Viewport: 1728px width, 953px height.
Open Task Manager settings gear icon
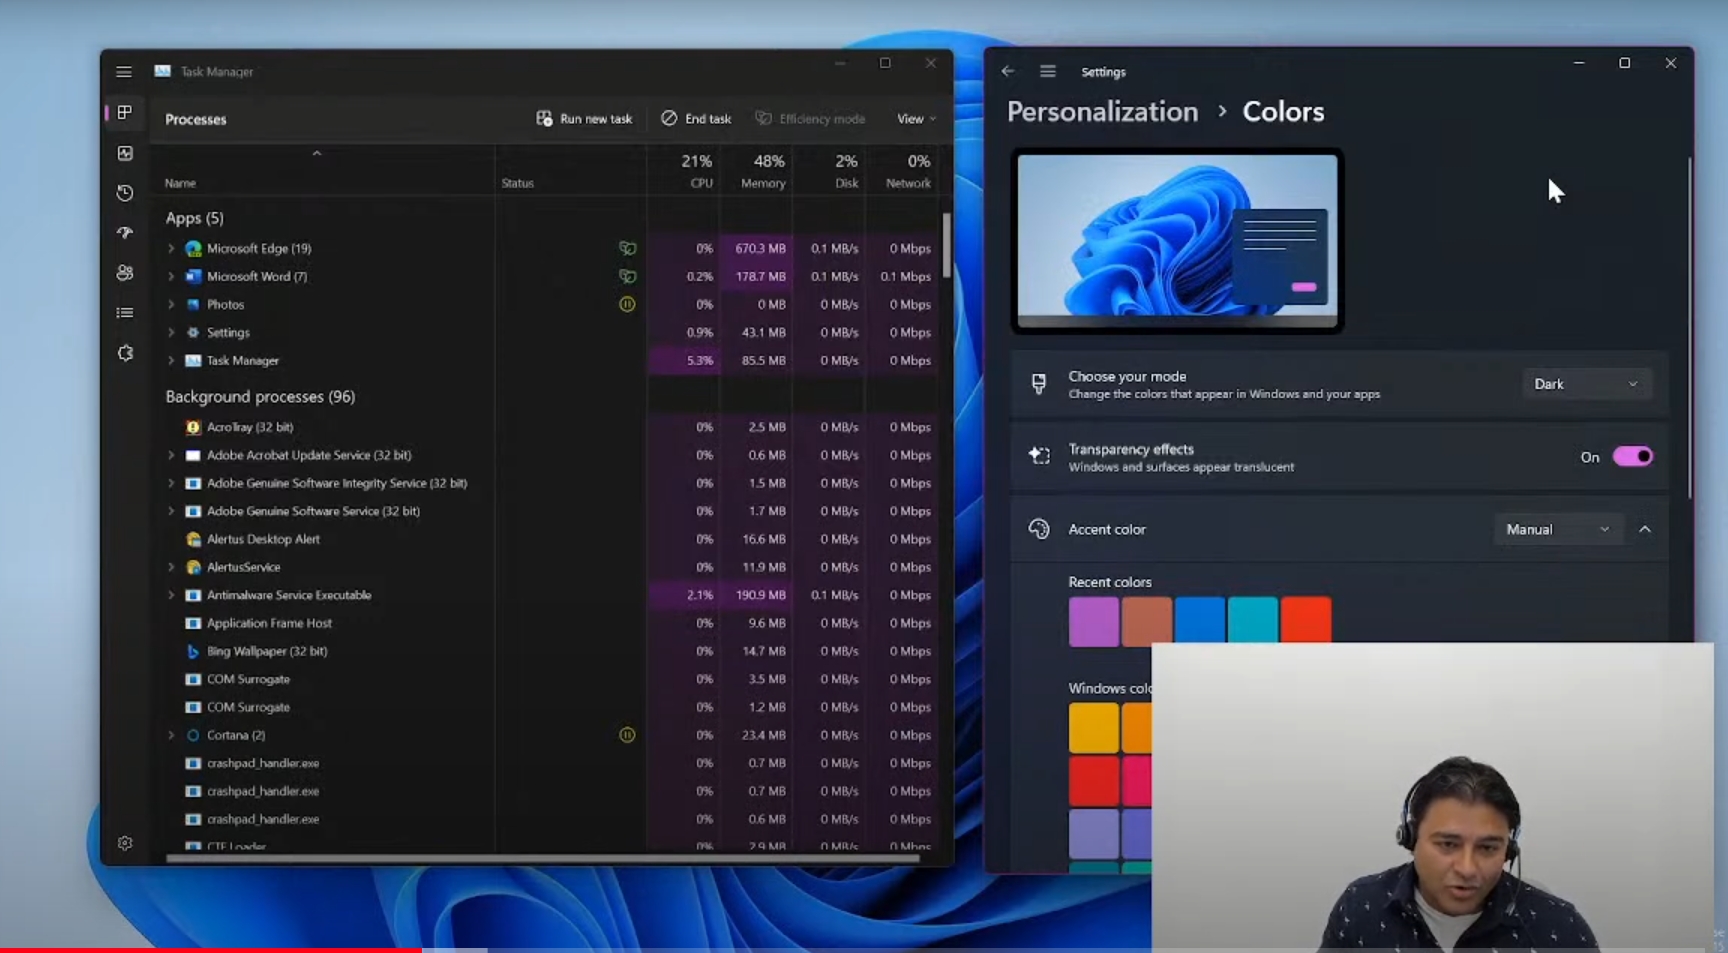pyautogui.click(x=125, y=843)
